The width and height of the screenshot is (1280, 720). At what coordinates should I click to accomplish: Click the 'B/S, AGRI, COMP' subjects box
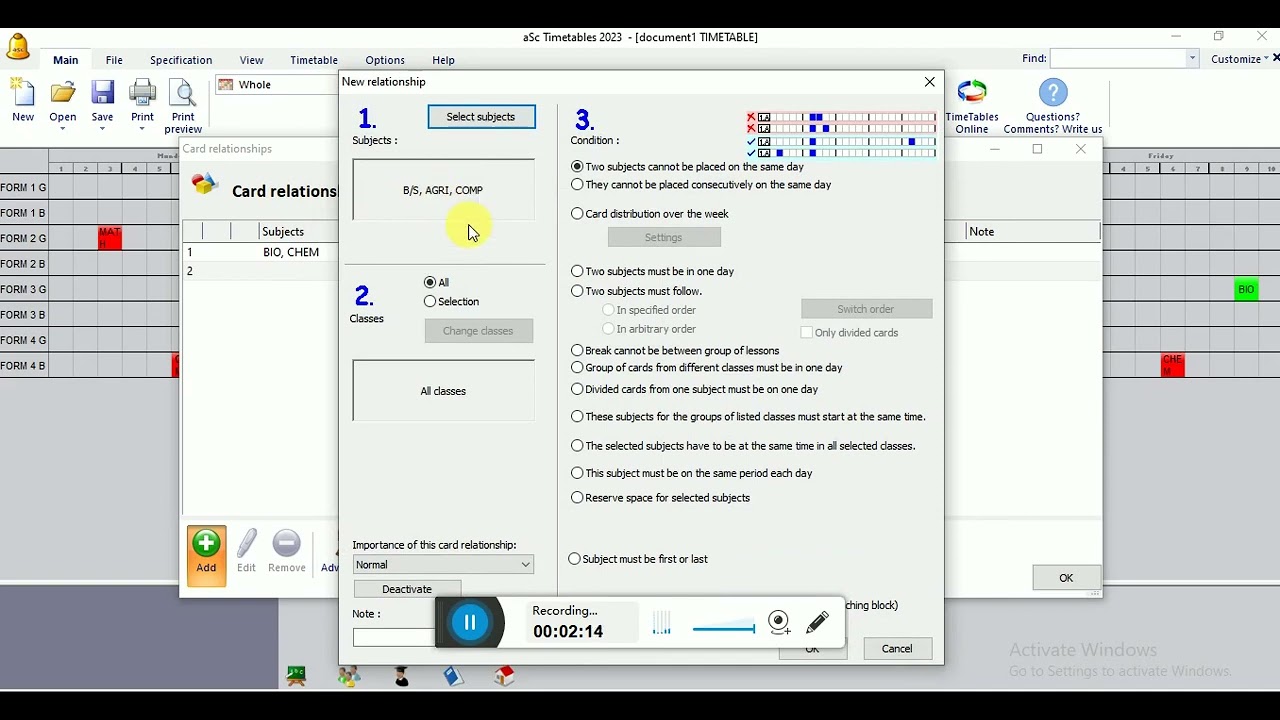pyautogui.click(x=443, y=190)
